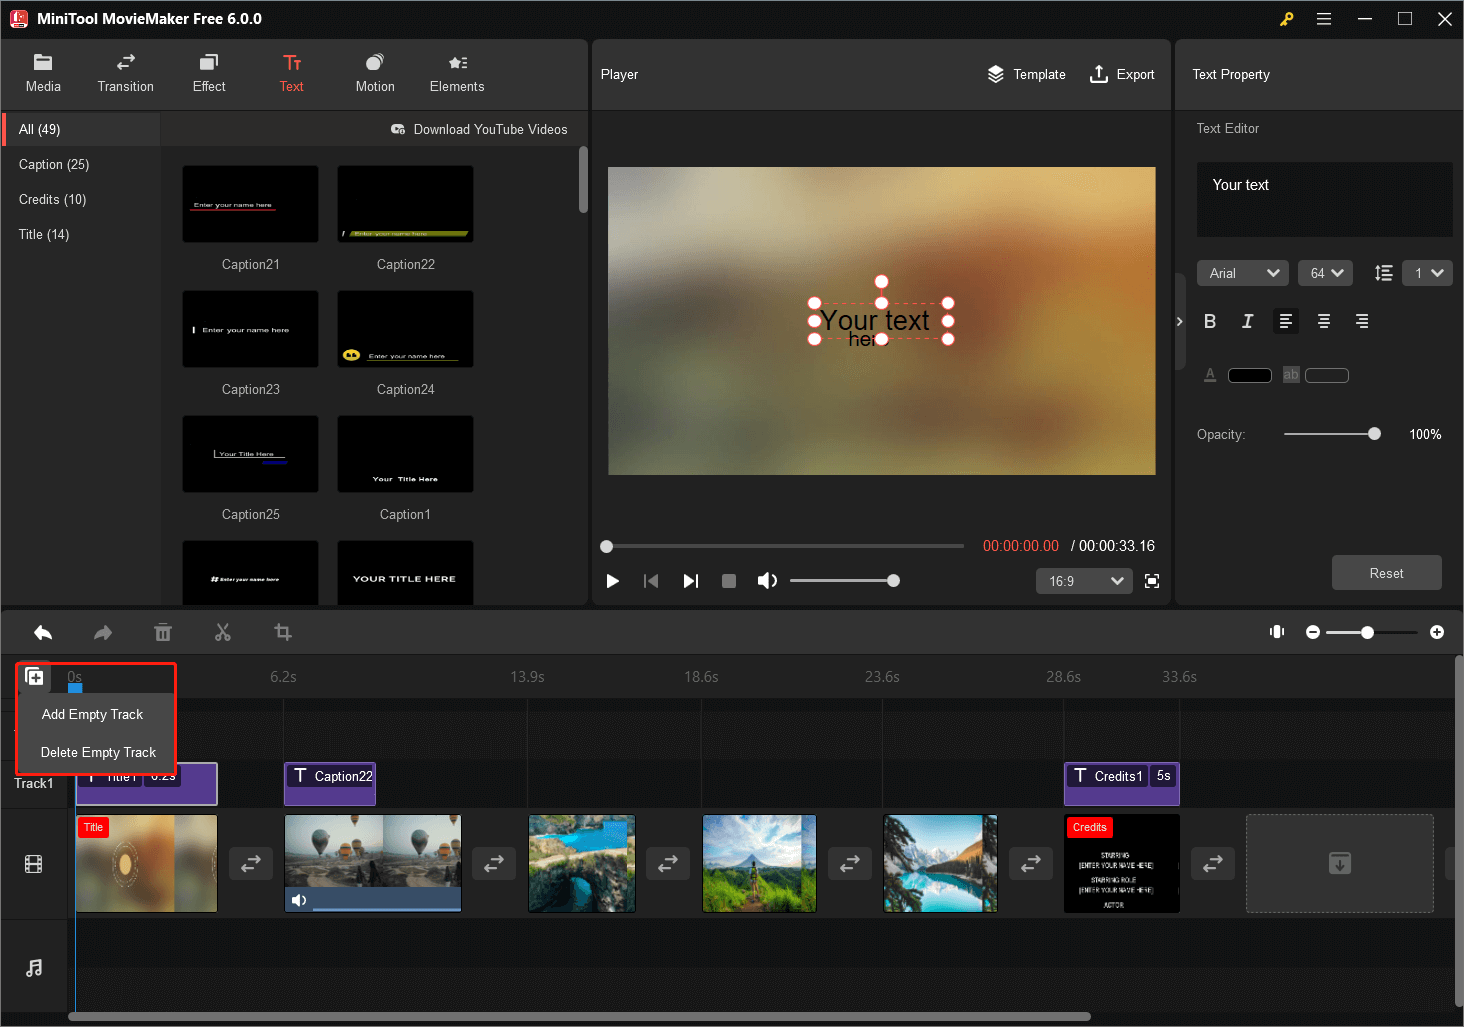Screen dimensions: 1464x1027
Task: Delete the selected clip
Action: [163, 632]
